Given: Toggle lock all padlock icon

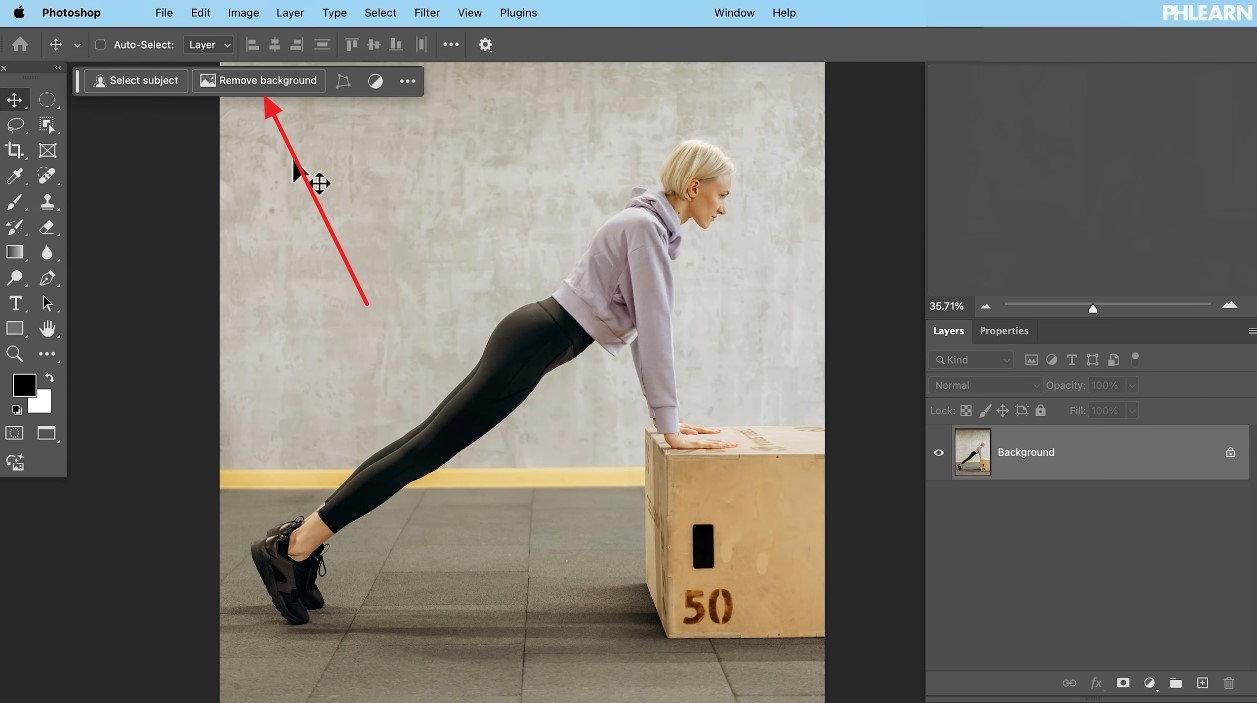Looking at the screenshot, I should pos(1041,410).
